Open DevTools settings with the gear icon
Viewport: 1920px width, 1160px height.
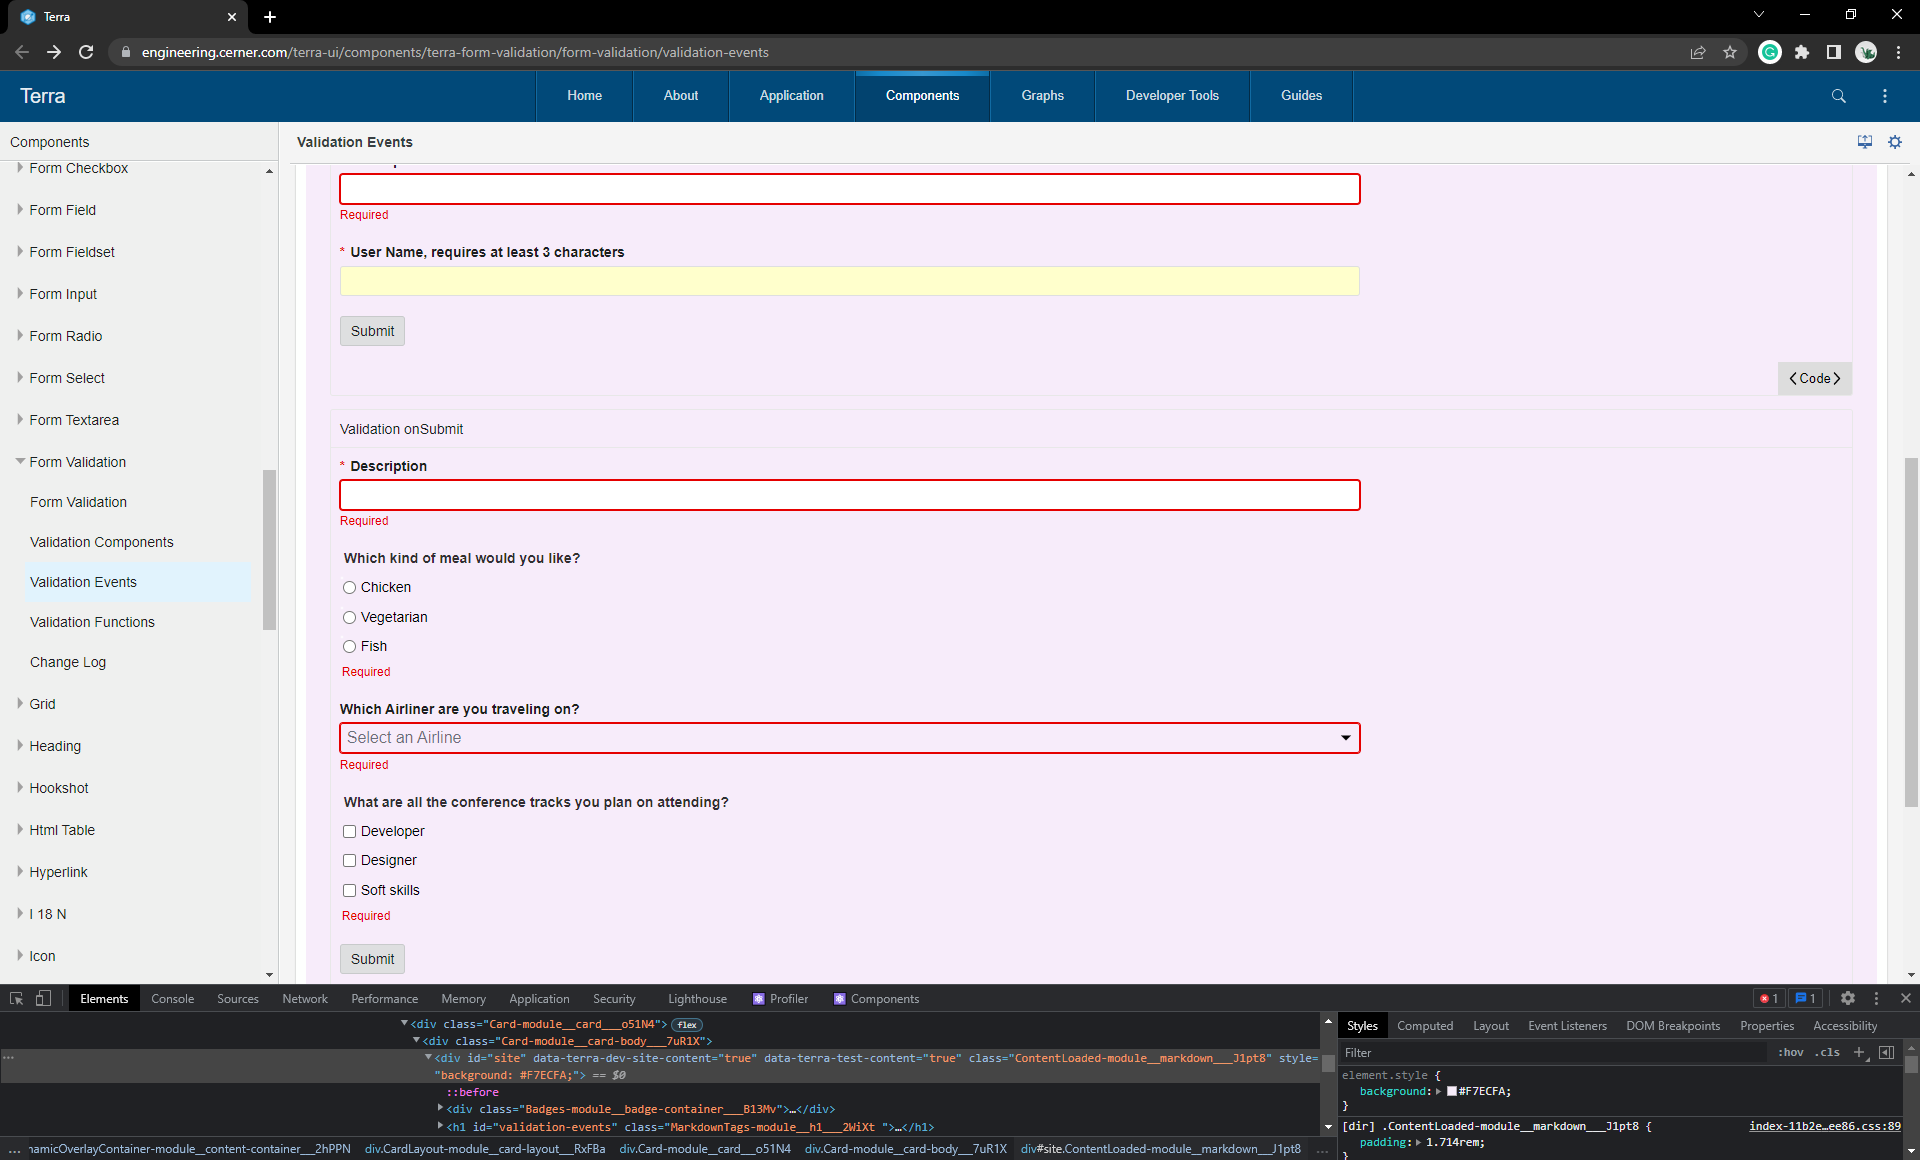pos(1848,998)
